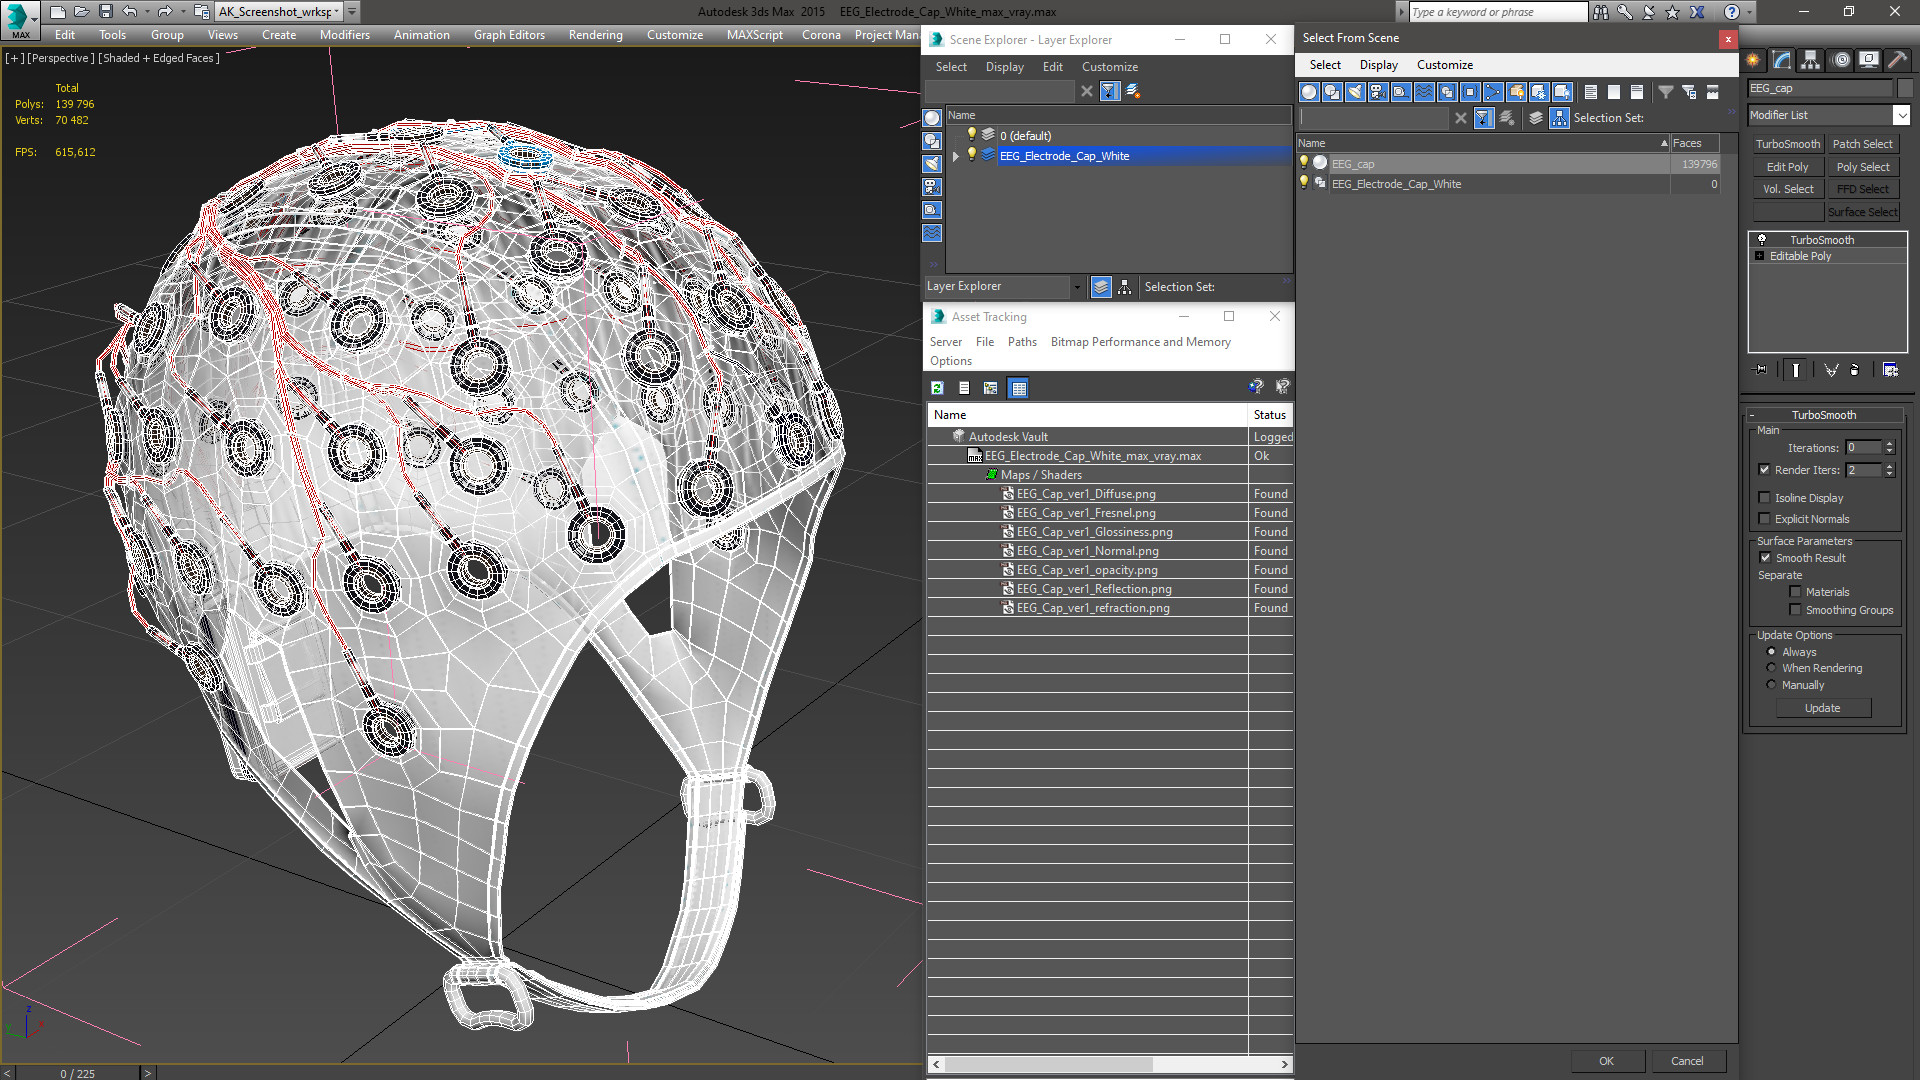Toggle cameras display icon in Scene Explorer sidebar

pyautogui.click(x=932, y=187)
